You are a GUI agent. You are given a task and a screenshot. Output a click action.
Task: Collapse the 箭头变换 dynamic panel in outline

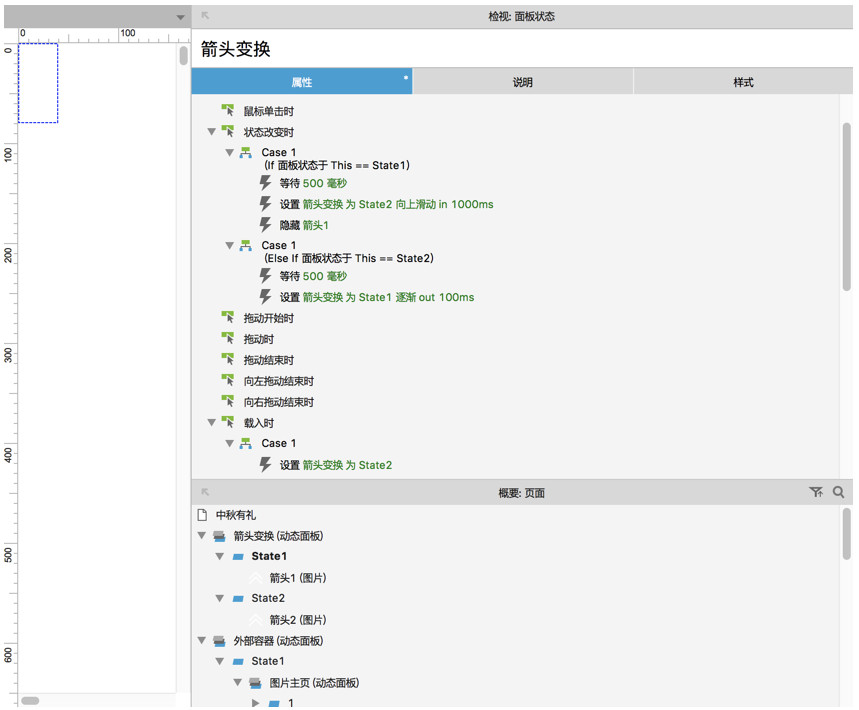click(x=202, y=536)
